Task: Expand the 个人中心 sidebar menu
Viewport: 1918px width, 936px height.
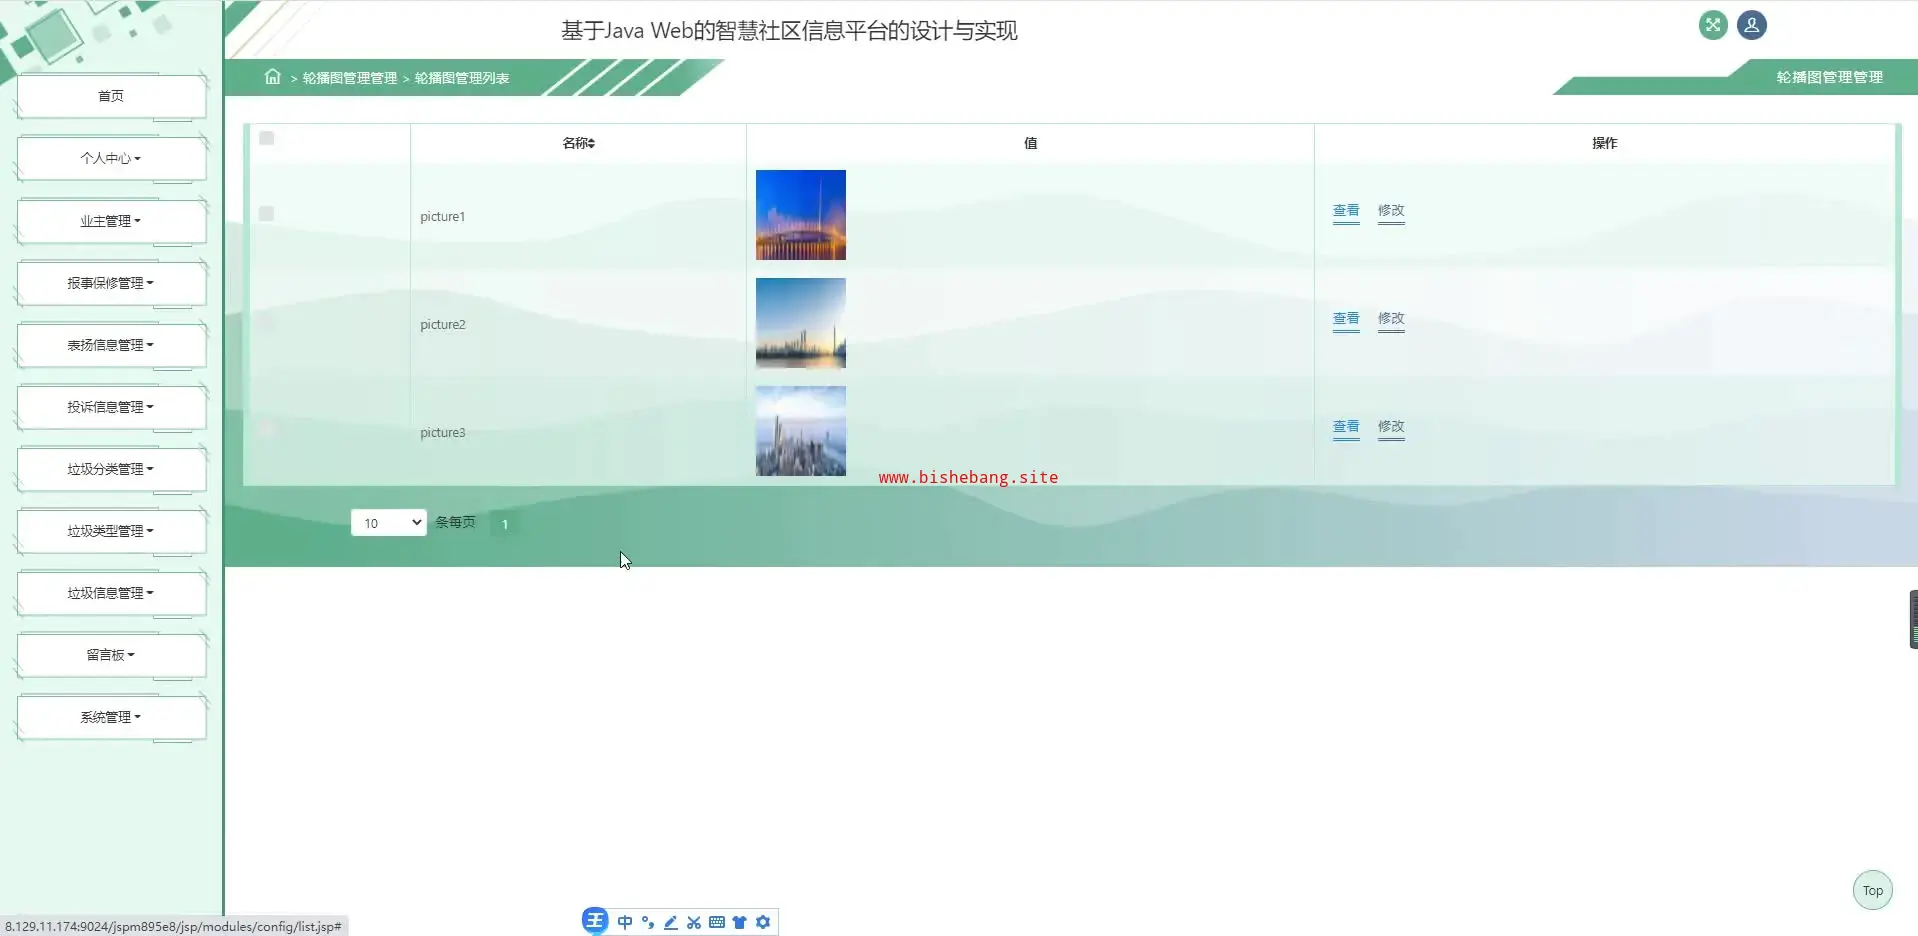Action: [x=111, y=158]
